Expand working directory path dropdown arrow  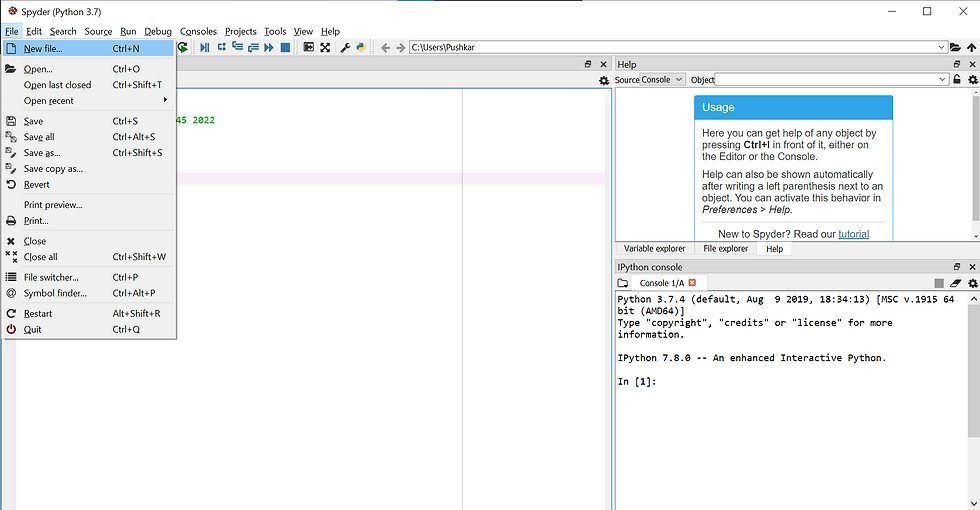tap(941, 48)
